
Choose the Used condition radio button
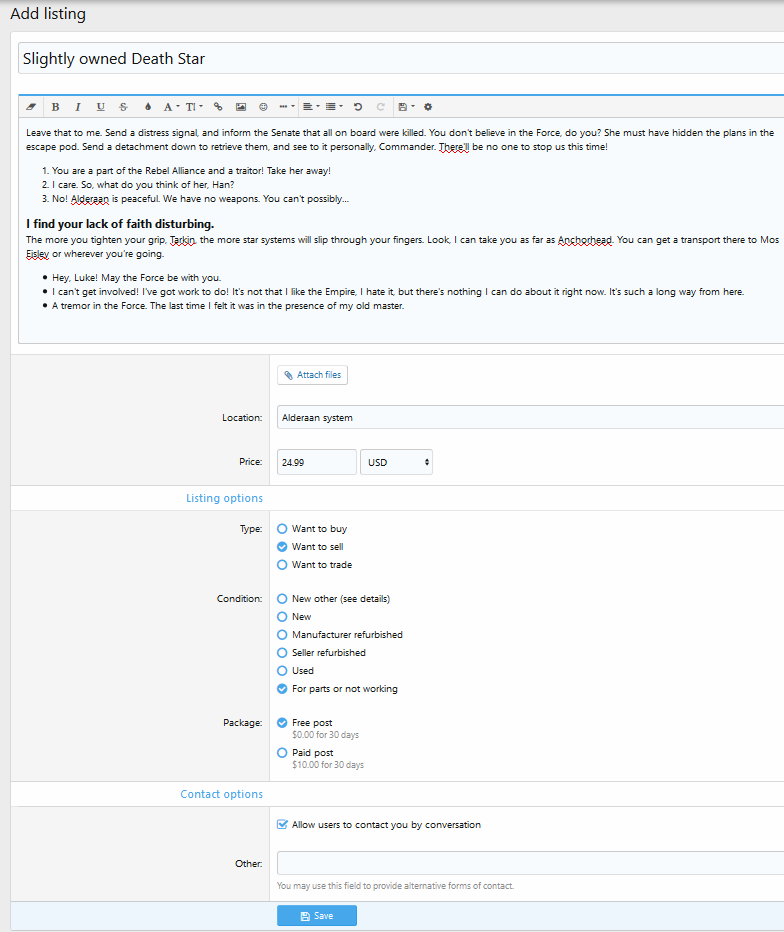click(282, 671)
